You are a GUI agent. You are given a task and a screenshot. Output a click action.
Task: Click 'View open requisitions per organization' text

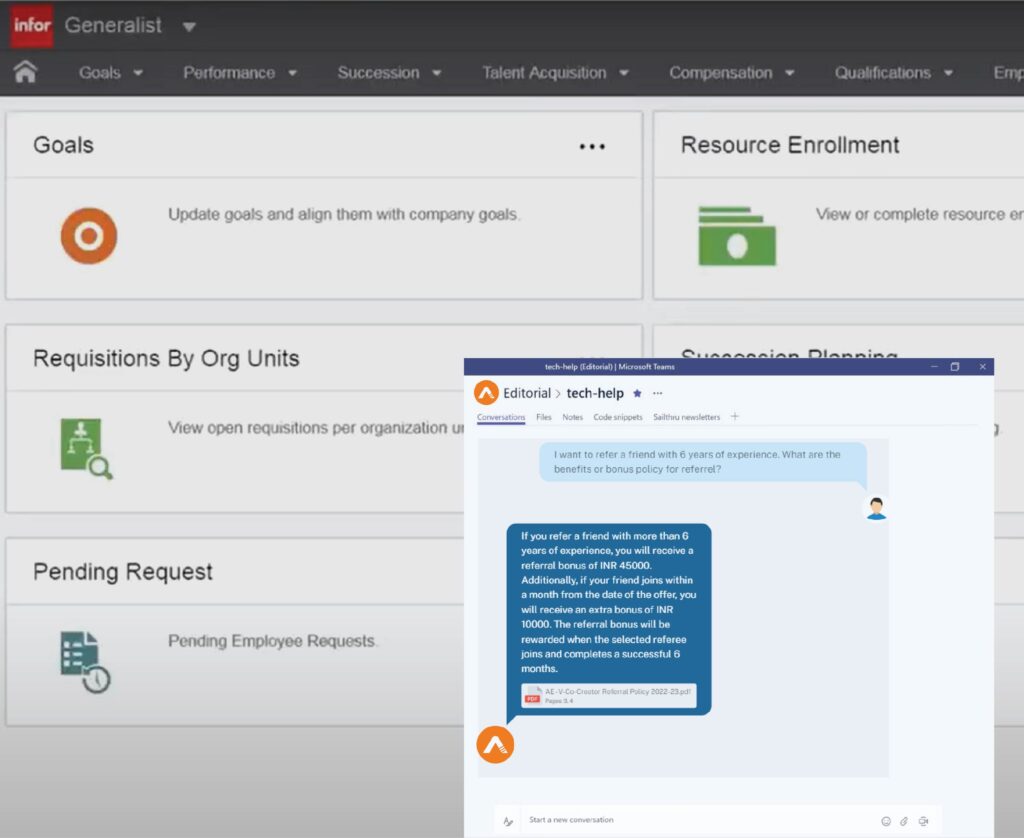[315, 428]
